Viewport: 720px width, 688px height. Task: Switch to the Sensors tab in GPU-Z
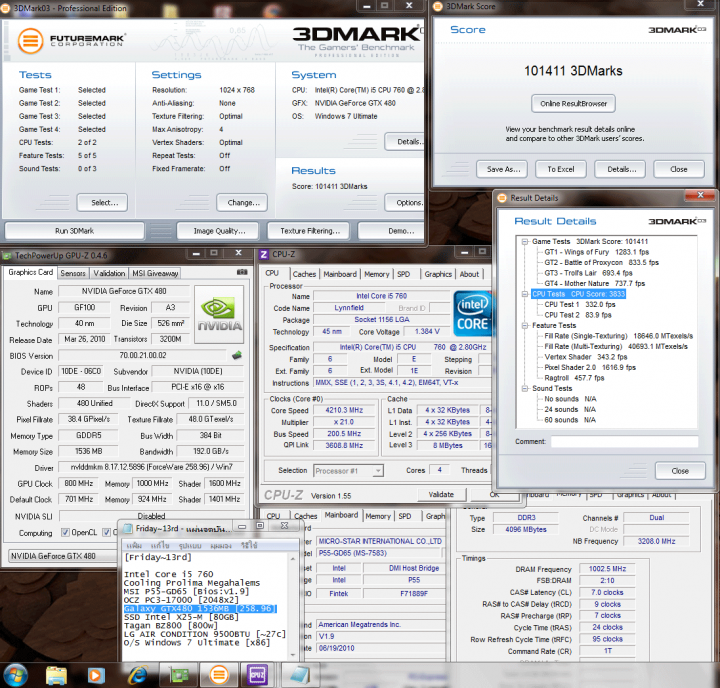coord(73,273)
